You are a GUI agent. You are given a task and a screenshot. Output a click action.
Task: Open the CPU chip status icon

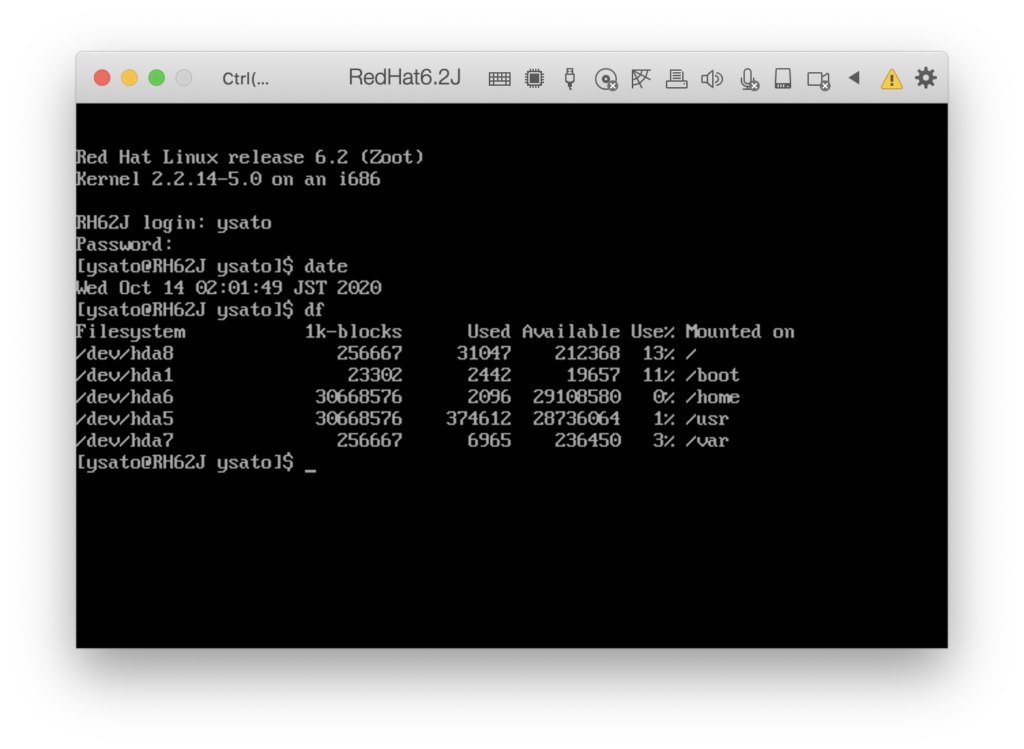coord(534,78)
